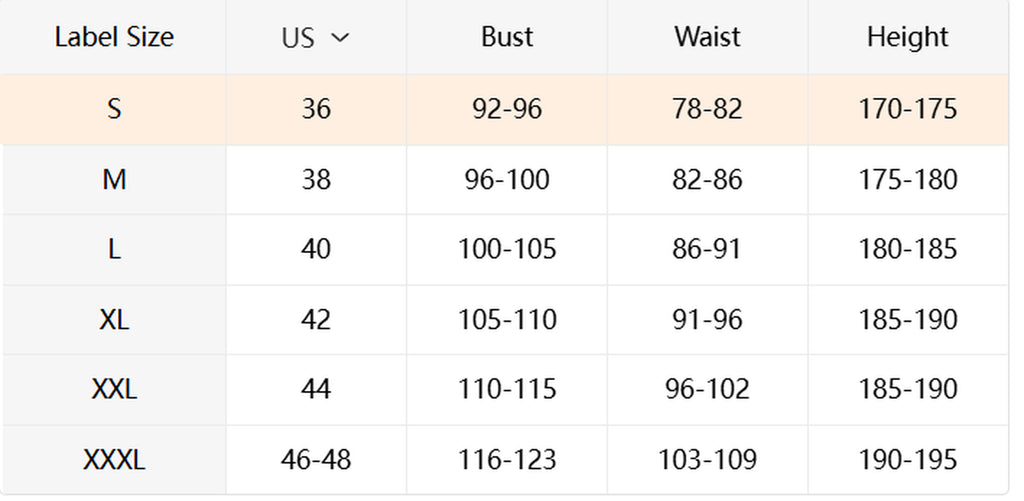This screenshot has height=501, width=1024.
Task: Click the waist 96-102 cell
Action: [707, 390]
